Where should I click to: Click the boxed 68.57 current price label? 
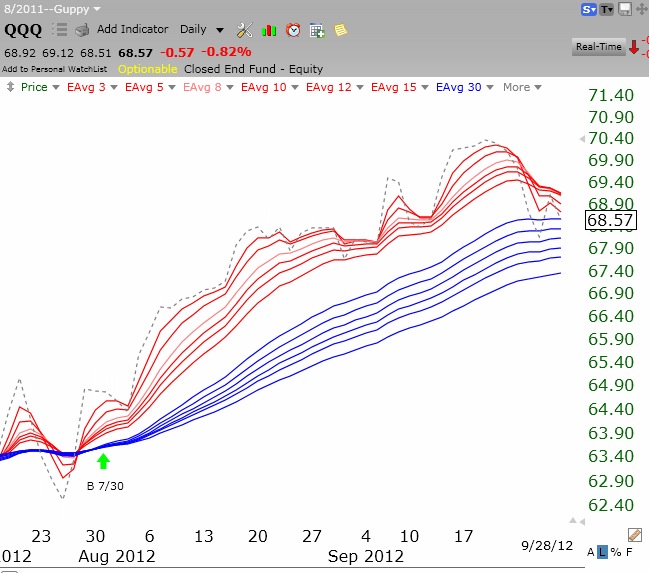click(611, 220)
